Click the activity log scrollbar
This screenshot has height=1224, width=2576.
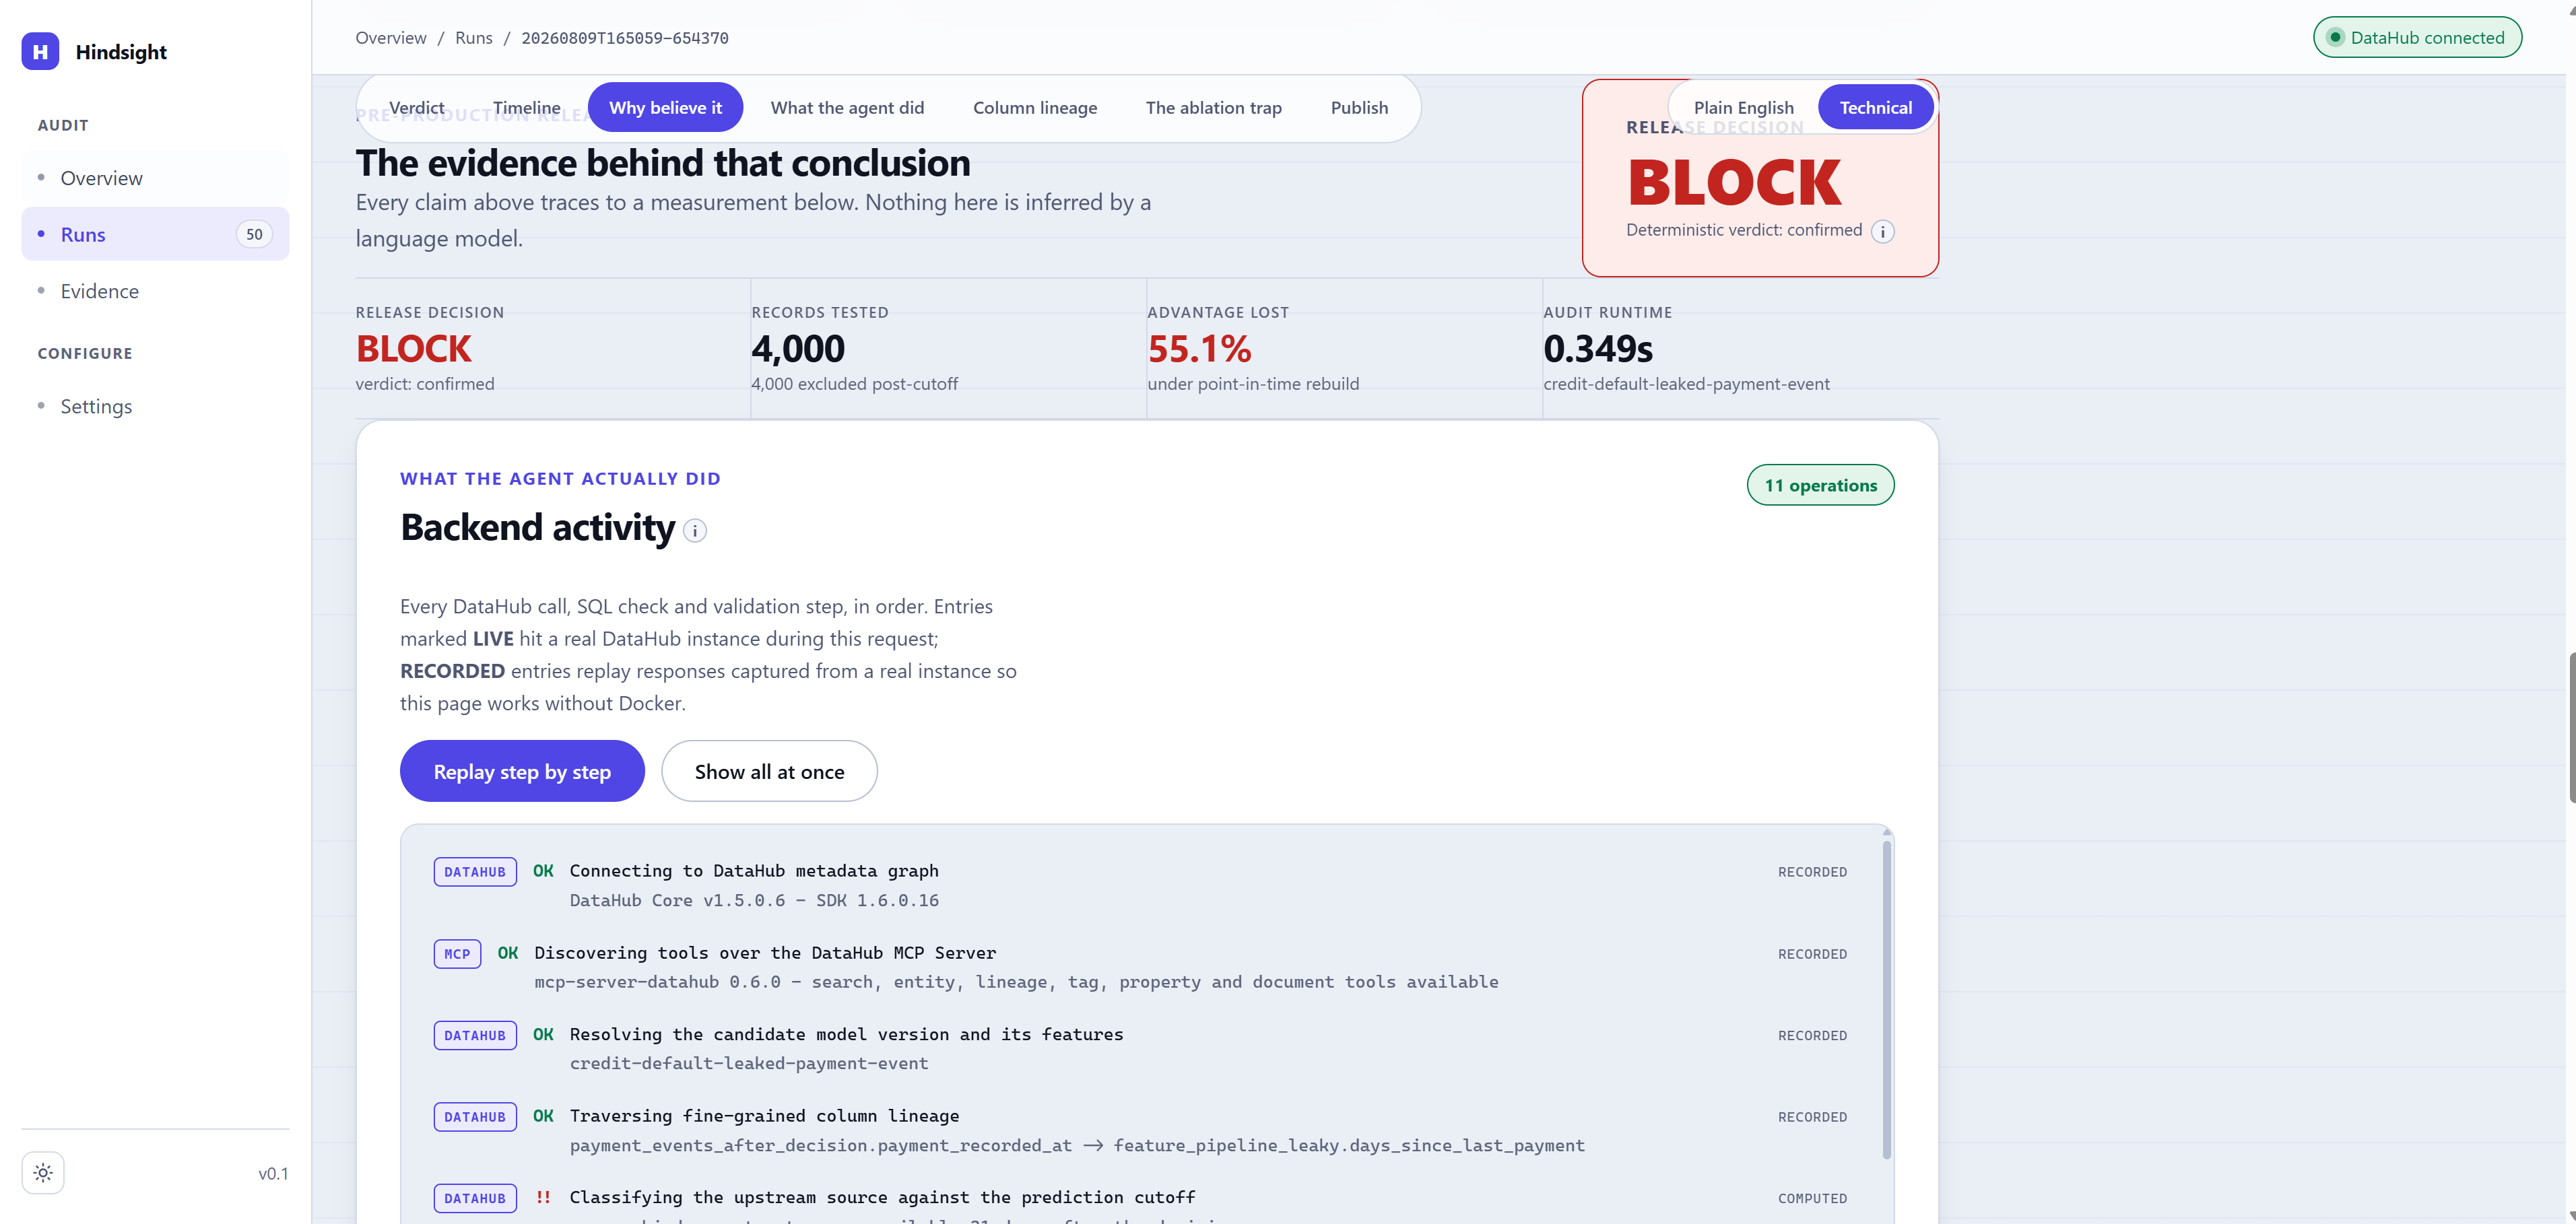click(1886, 1000)
